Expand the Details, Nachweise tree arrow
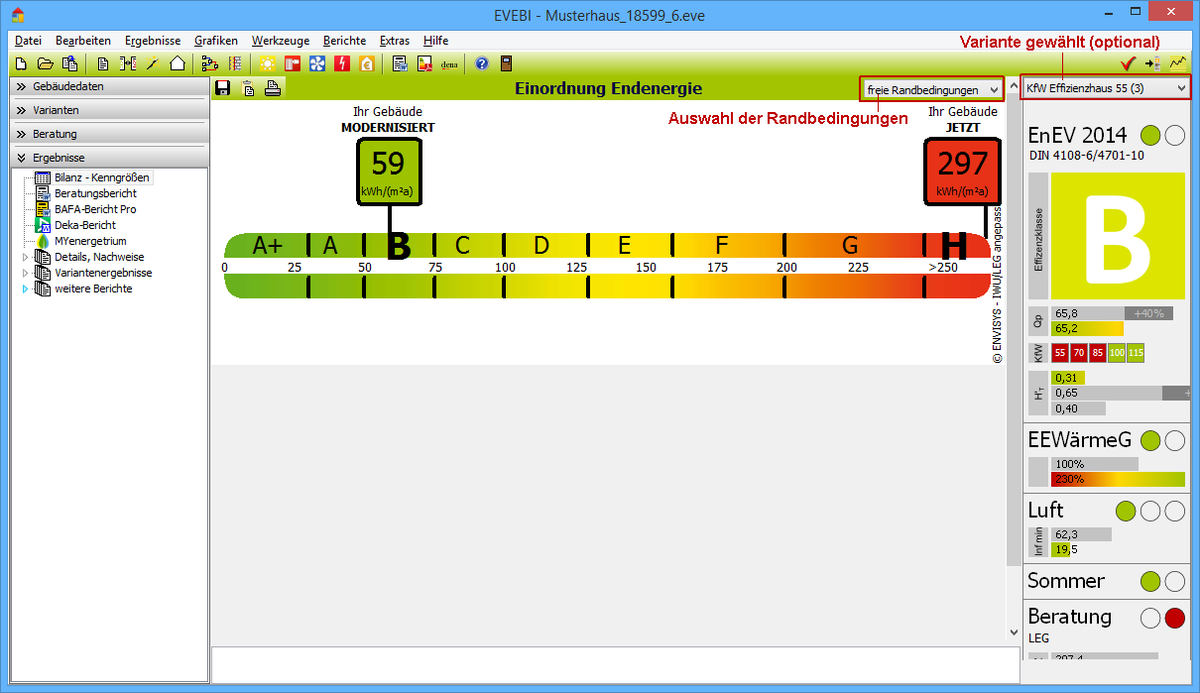1200x693 pixels. [x=26, y=257]
